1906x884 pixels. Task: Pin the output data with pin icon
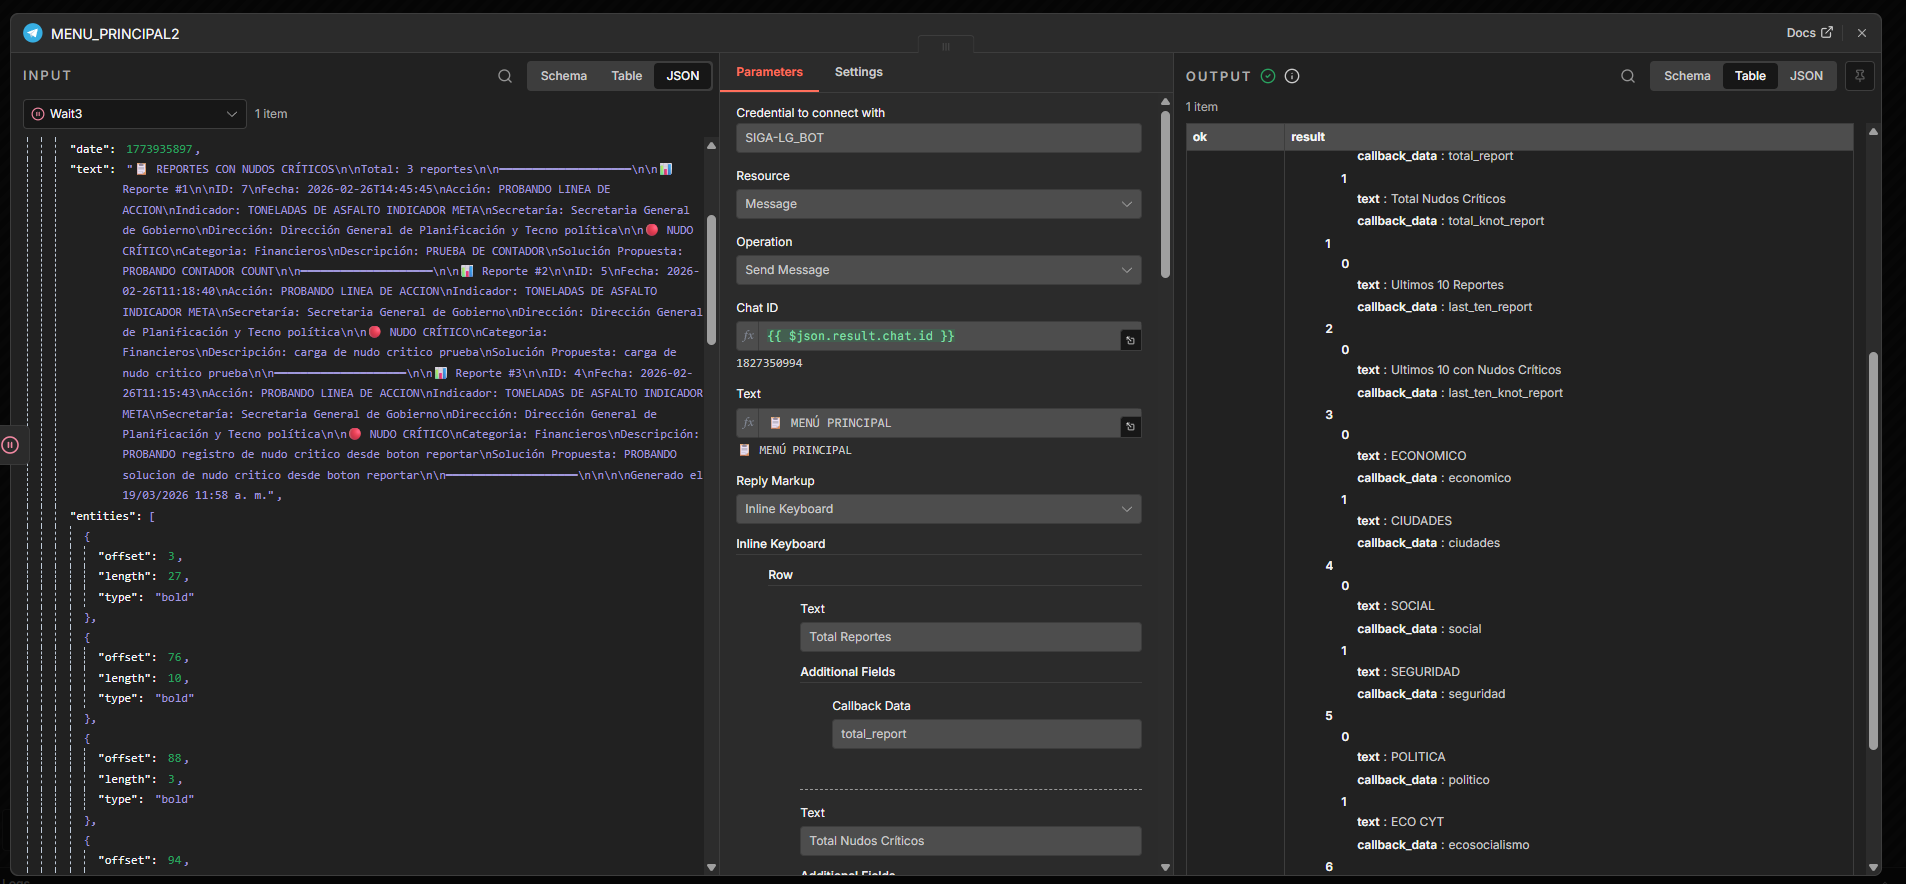click(1860, 76)
